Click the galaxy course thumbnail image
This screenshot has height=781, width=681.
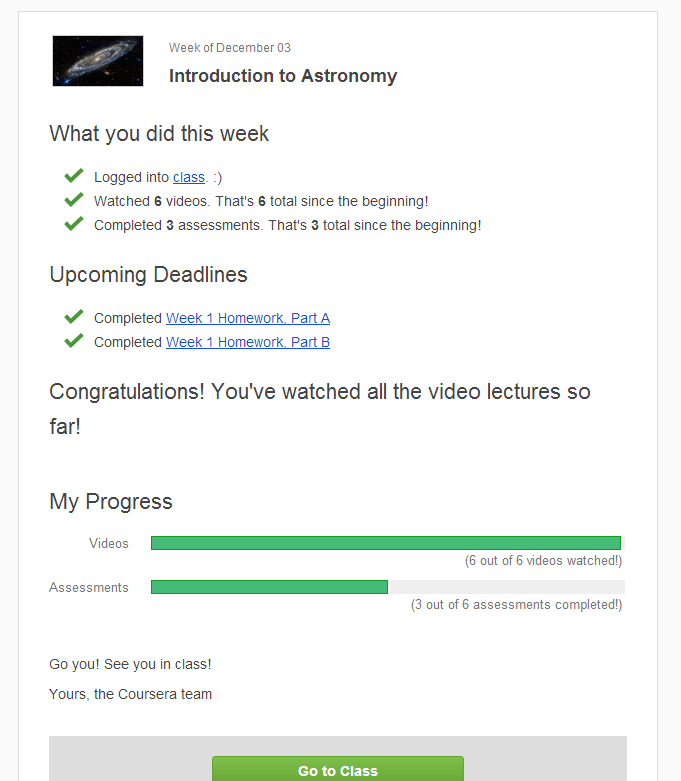click(x=98, y=61)
